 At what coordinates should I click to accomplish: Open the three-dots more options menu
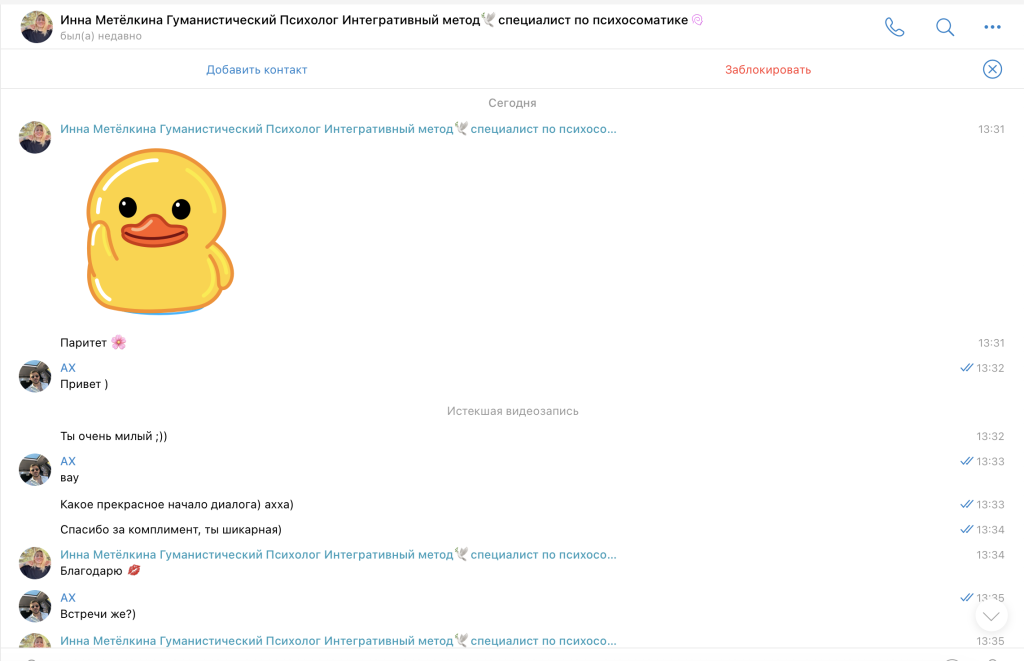pyautogui.click(x=992, y=27)
